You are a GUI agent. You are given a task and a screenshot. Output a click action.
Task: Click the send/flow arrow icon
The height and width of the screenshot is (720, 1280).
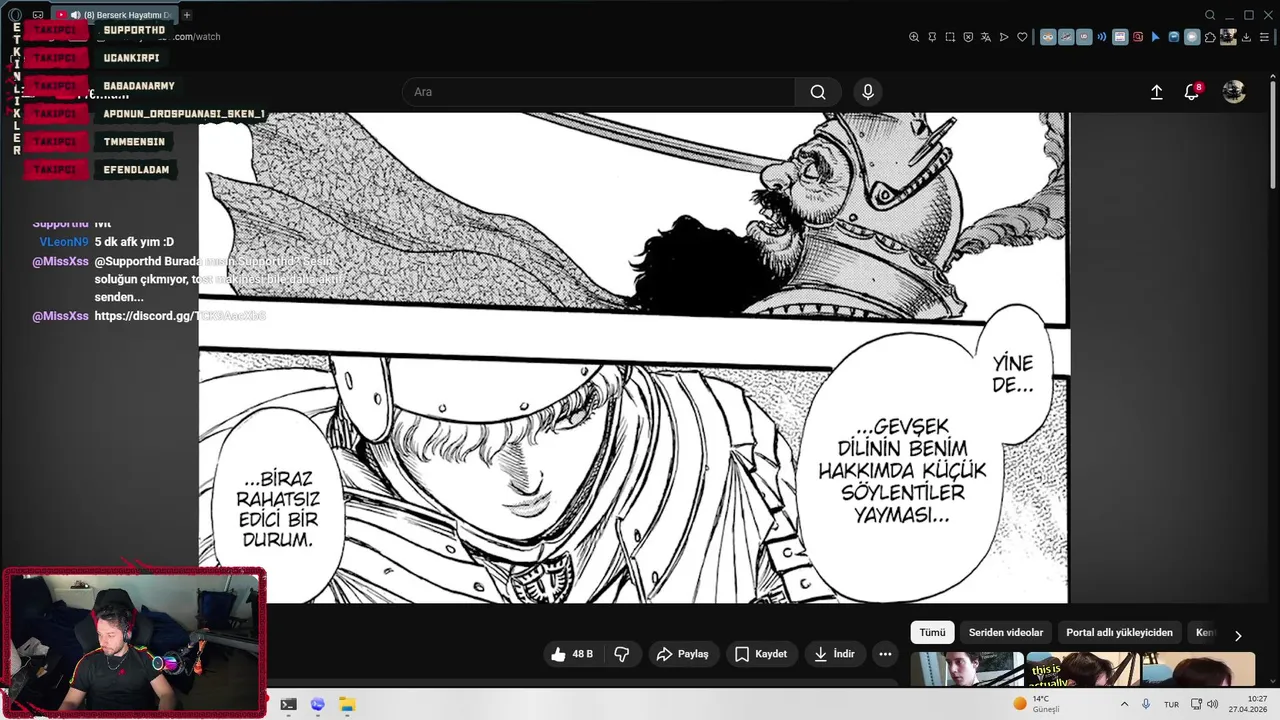click(1004, 37)
